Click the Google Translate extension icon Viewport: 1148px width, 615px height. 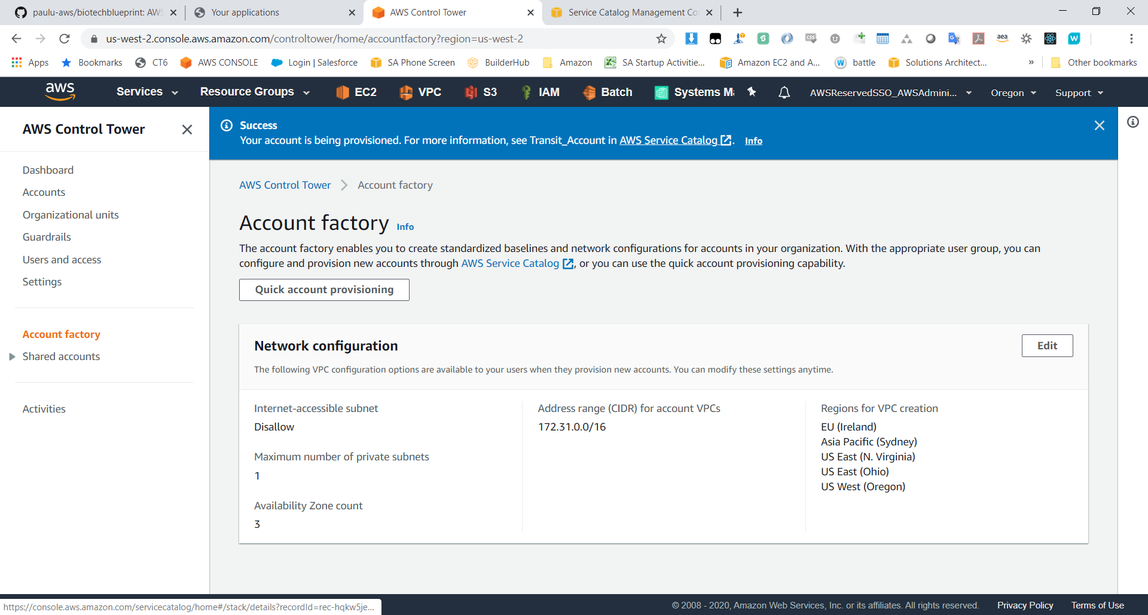tap(954, 38)
